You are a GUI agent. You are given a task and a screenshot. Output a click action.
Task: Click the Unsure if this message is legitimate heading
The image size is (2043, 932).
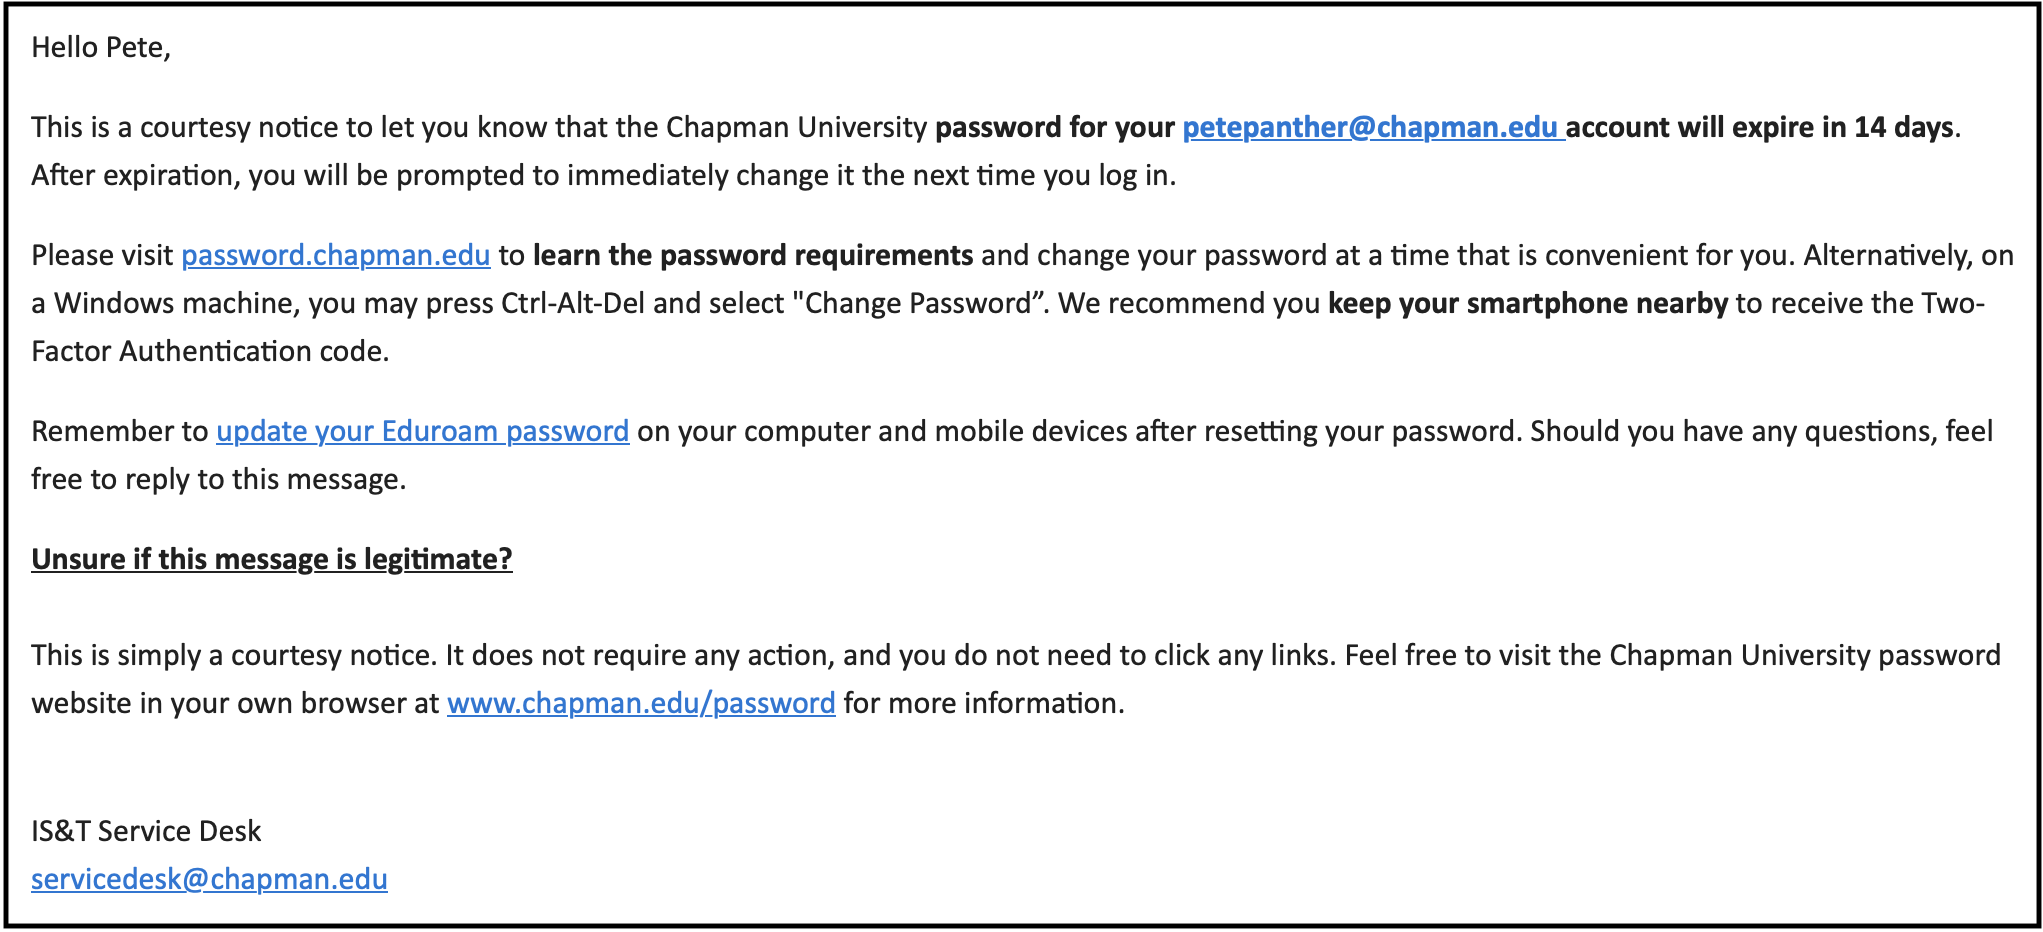tap(272, 560)
